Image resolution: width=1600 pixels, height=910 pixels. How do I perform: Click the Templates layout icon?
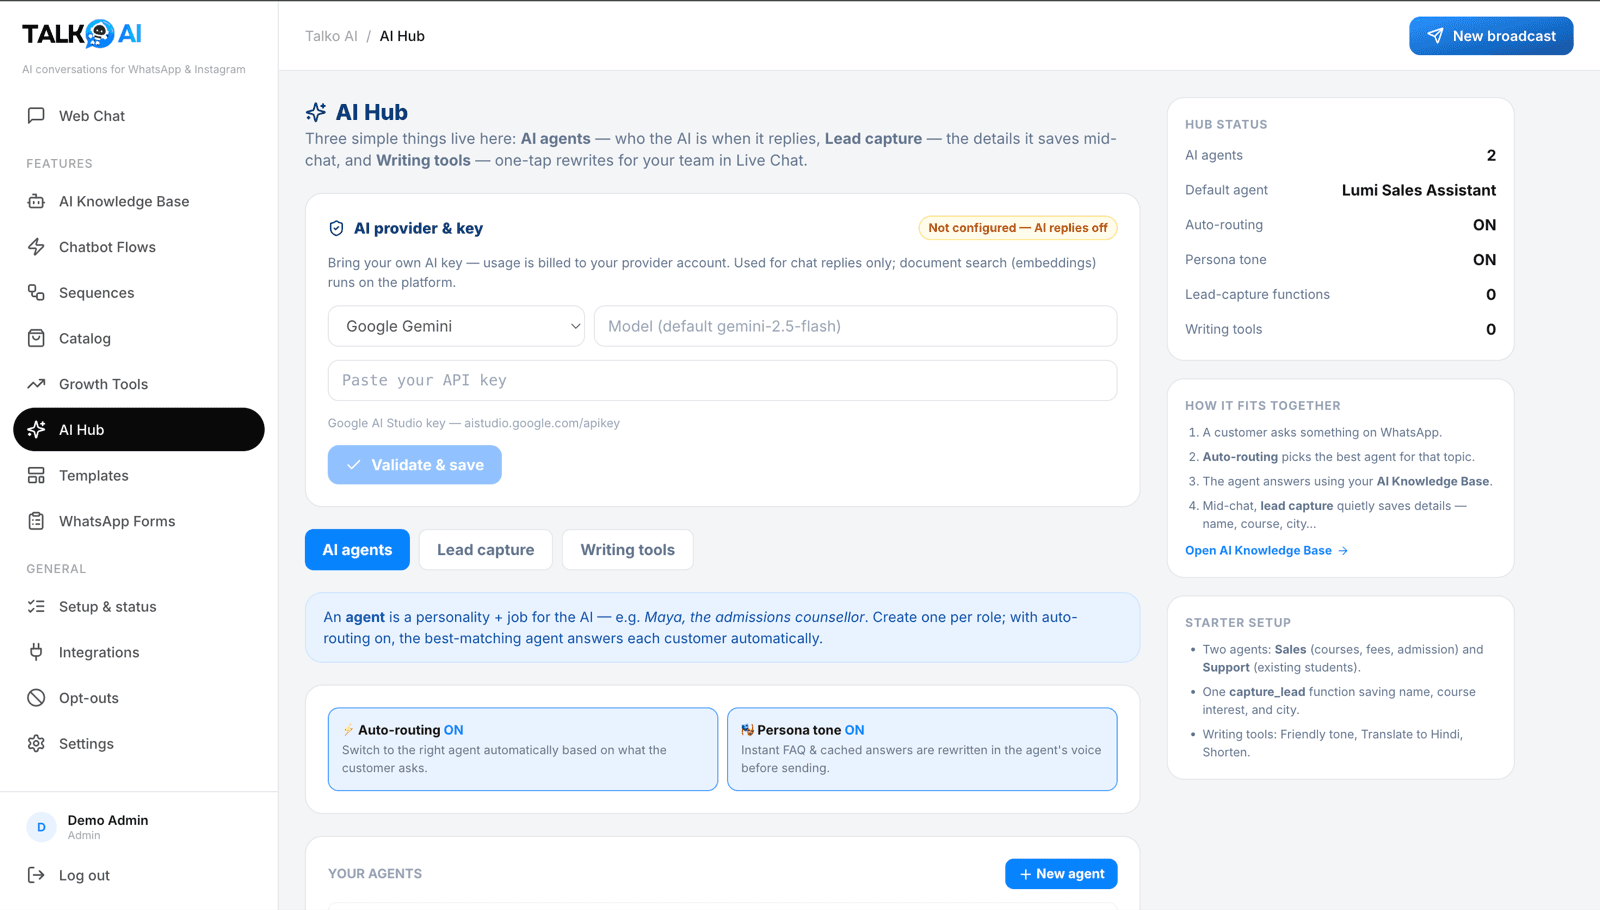coord(36,475)
